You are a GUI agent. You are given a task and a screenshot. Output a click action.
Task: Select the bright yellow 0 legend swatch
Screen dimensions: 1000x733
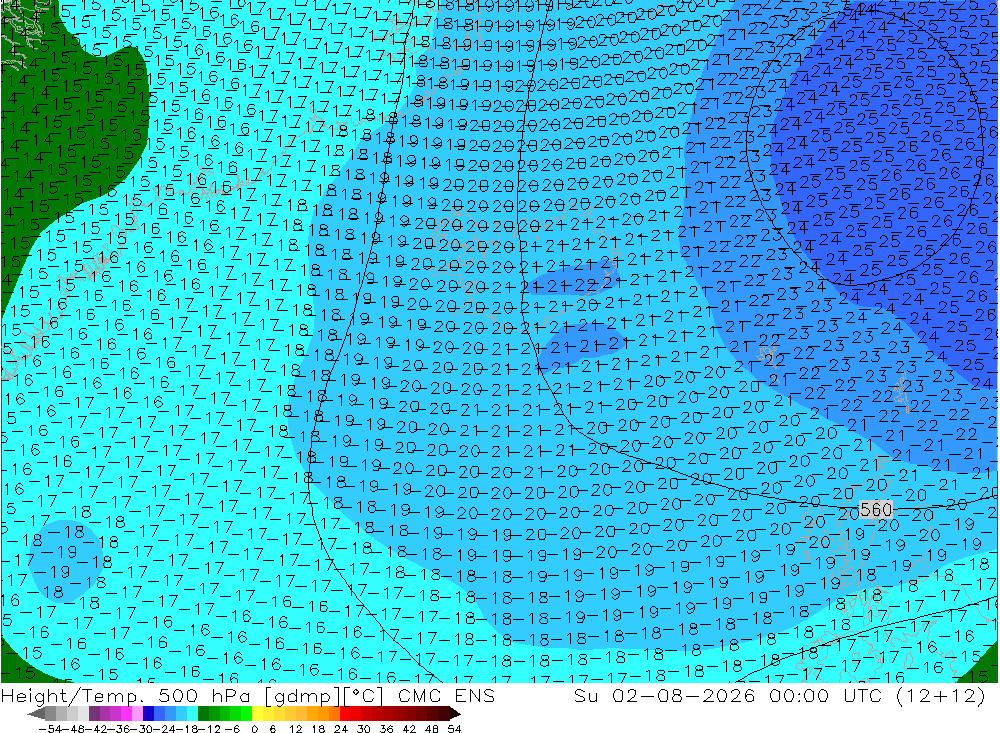(x=258, y=713)
